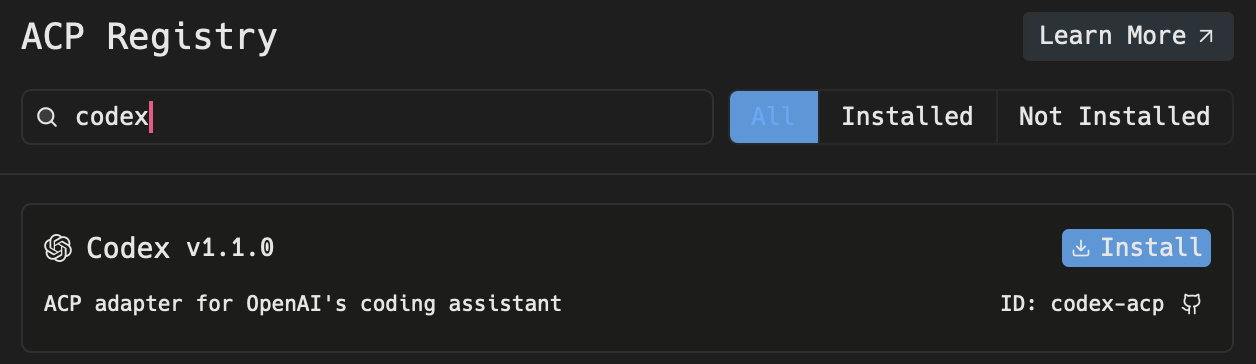
Task: Switch filter to Installed
Action: point(907,117)
